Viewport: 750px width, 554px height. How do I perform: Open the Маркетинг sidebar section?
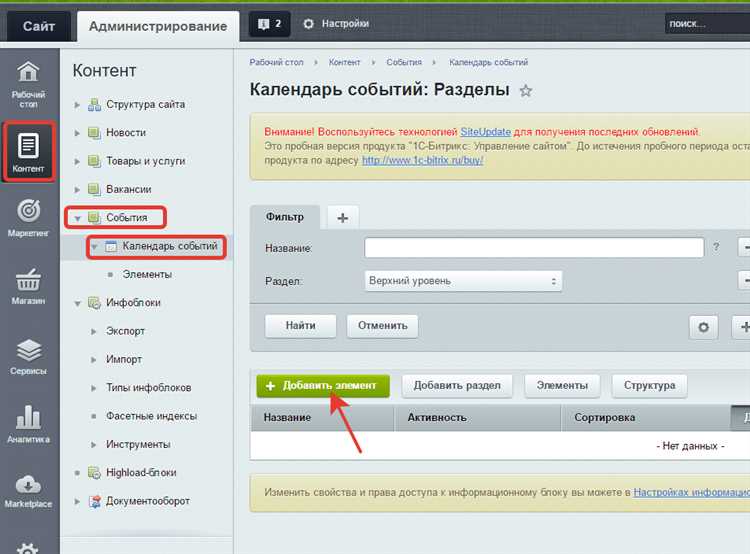[28, 218]
